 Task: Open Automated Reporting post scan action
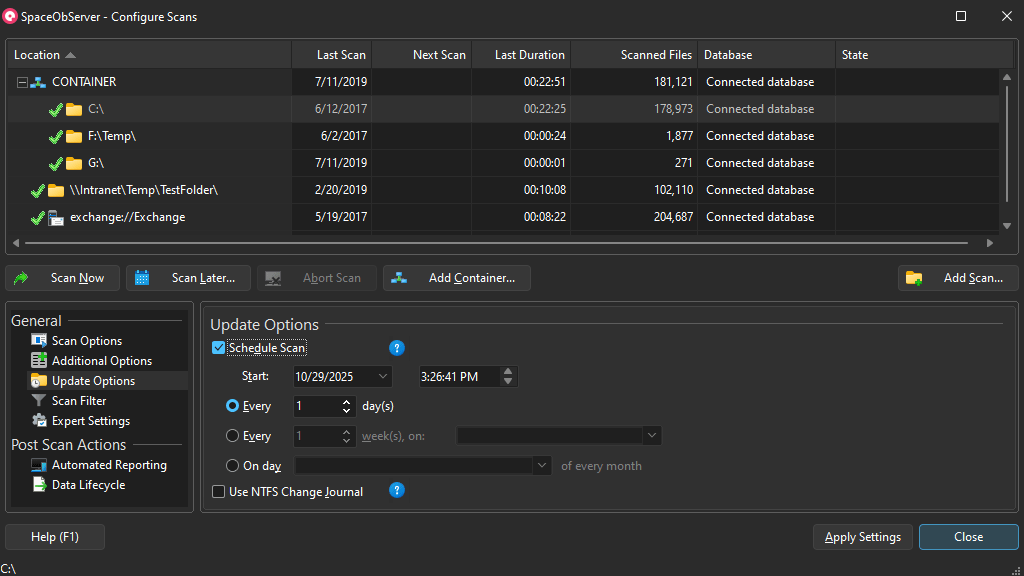108,465
